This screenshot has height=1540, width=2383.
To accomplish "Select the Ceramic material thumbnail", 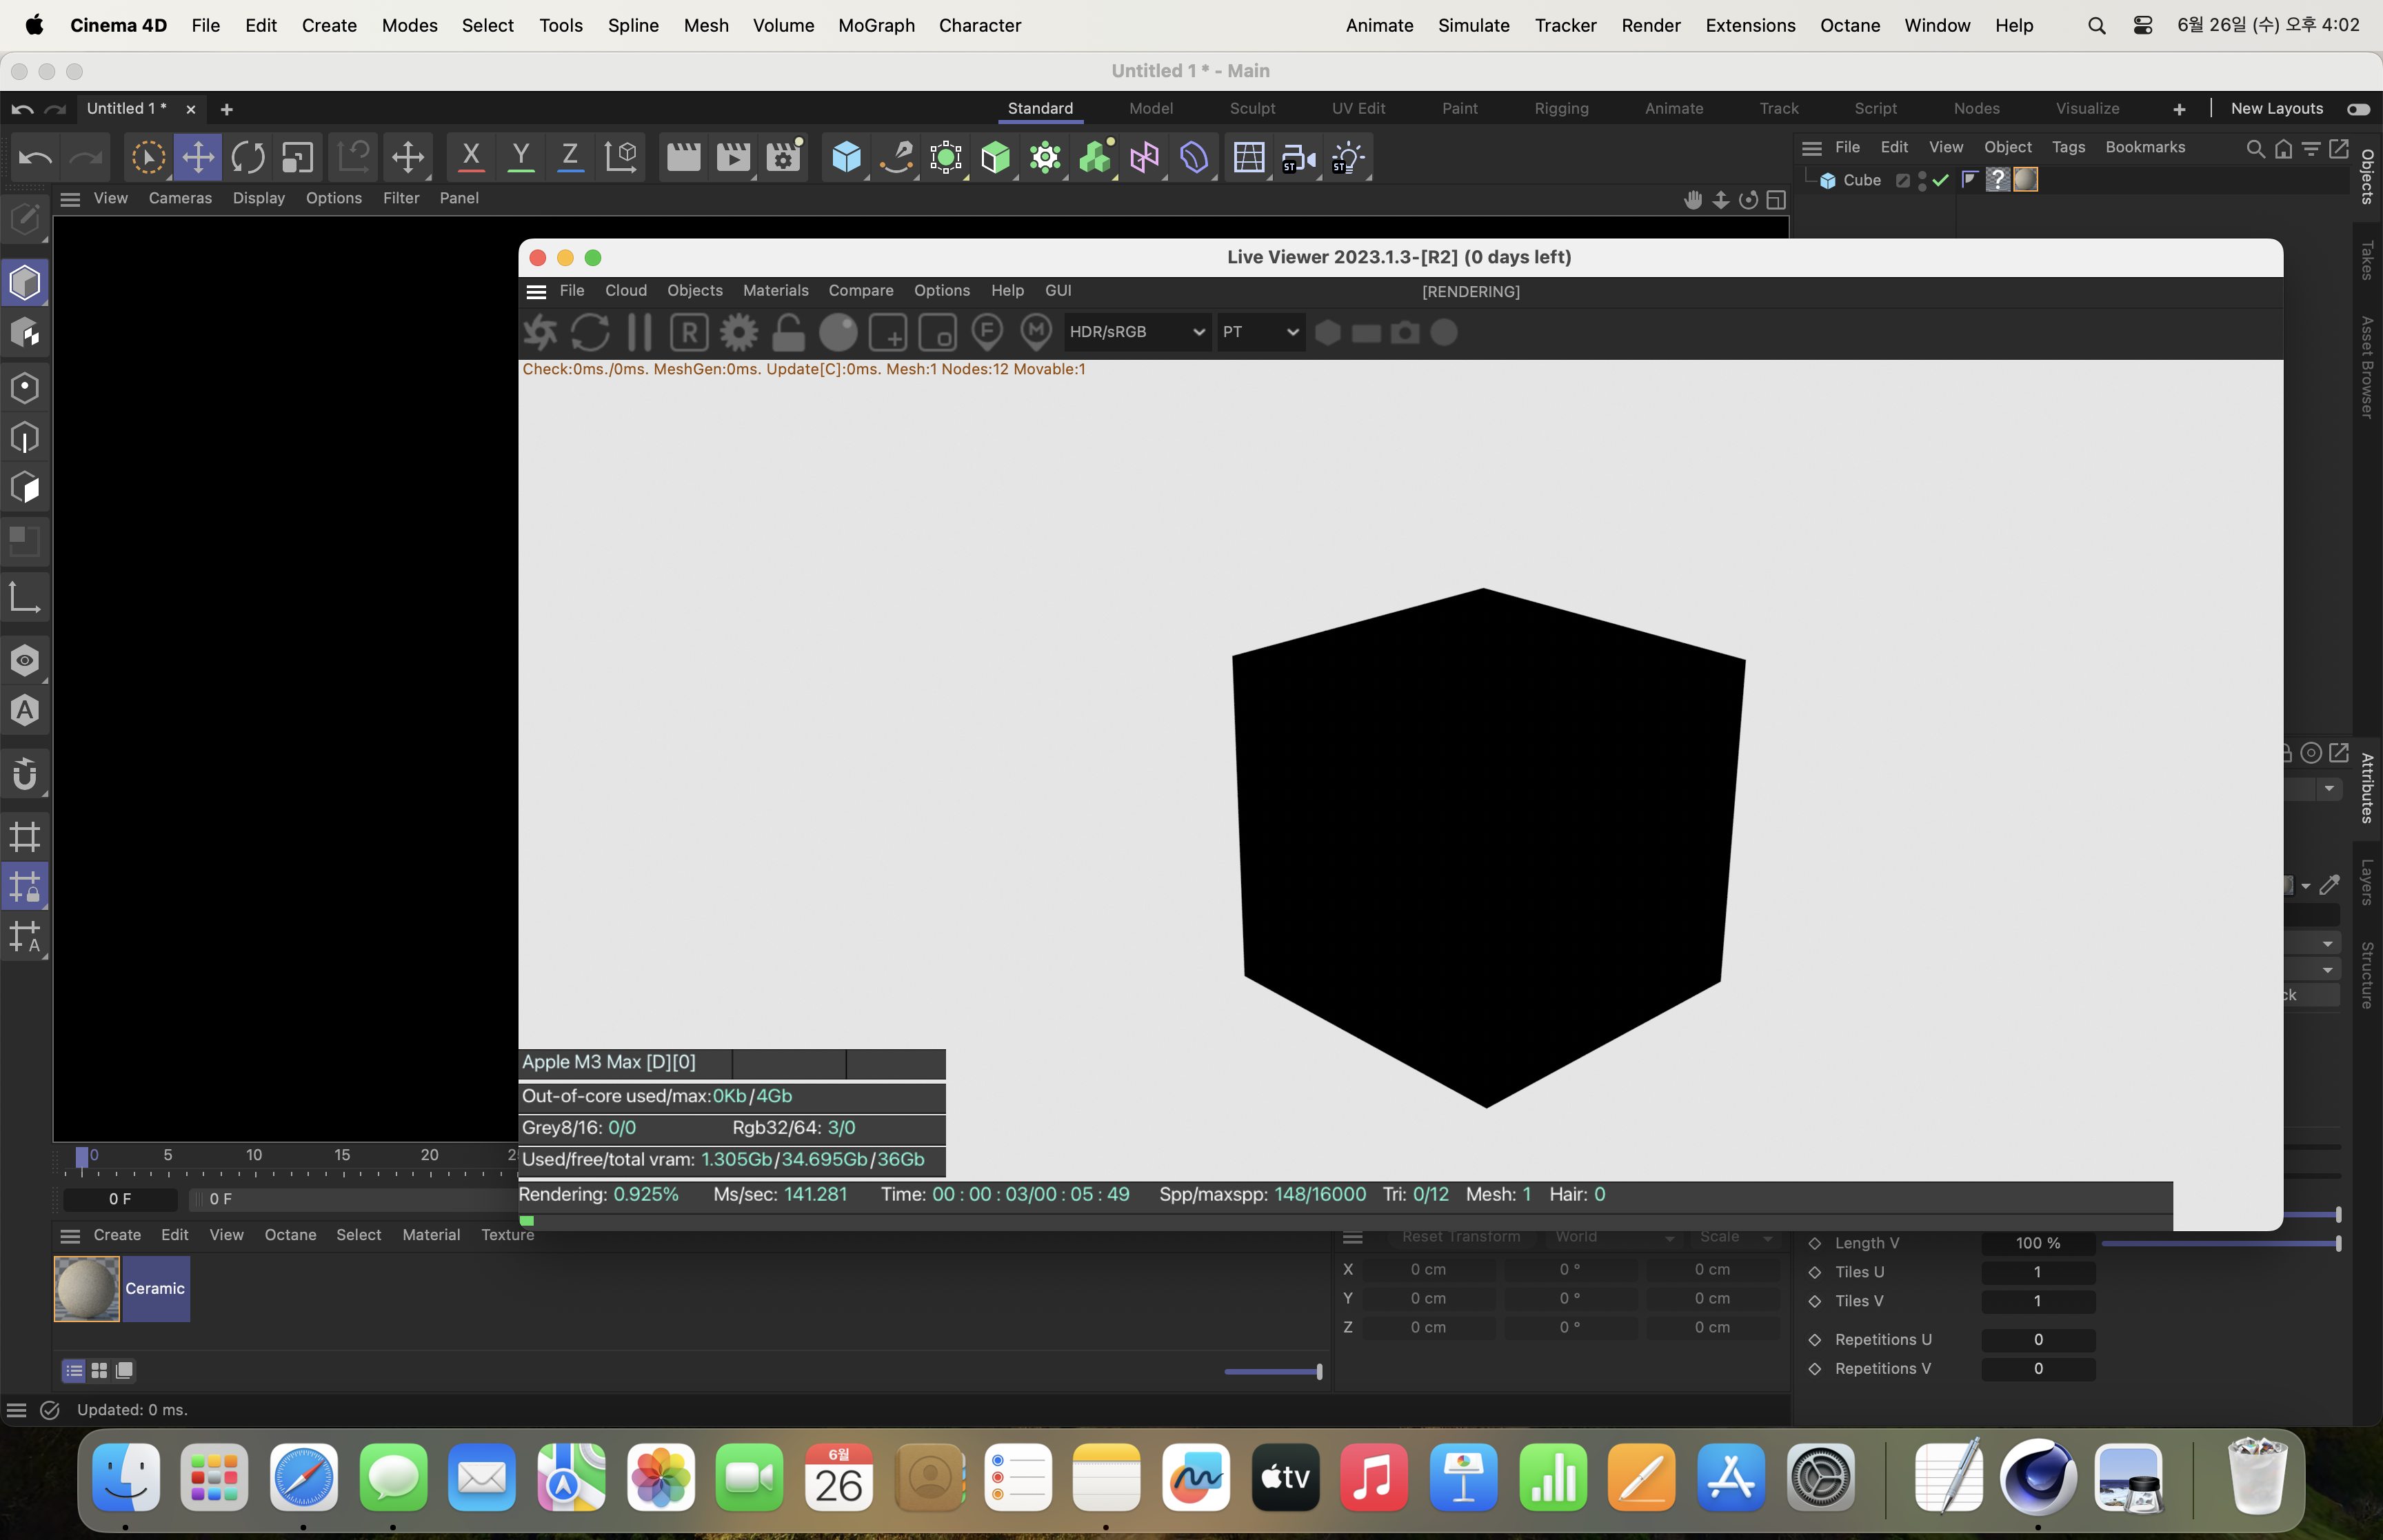I will (87, 1289).
